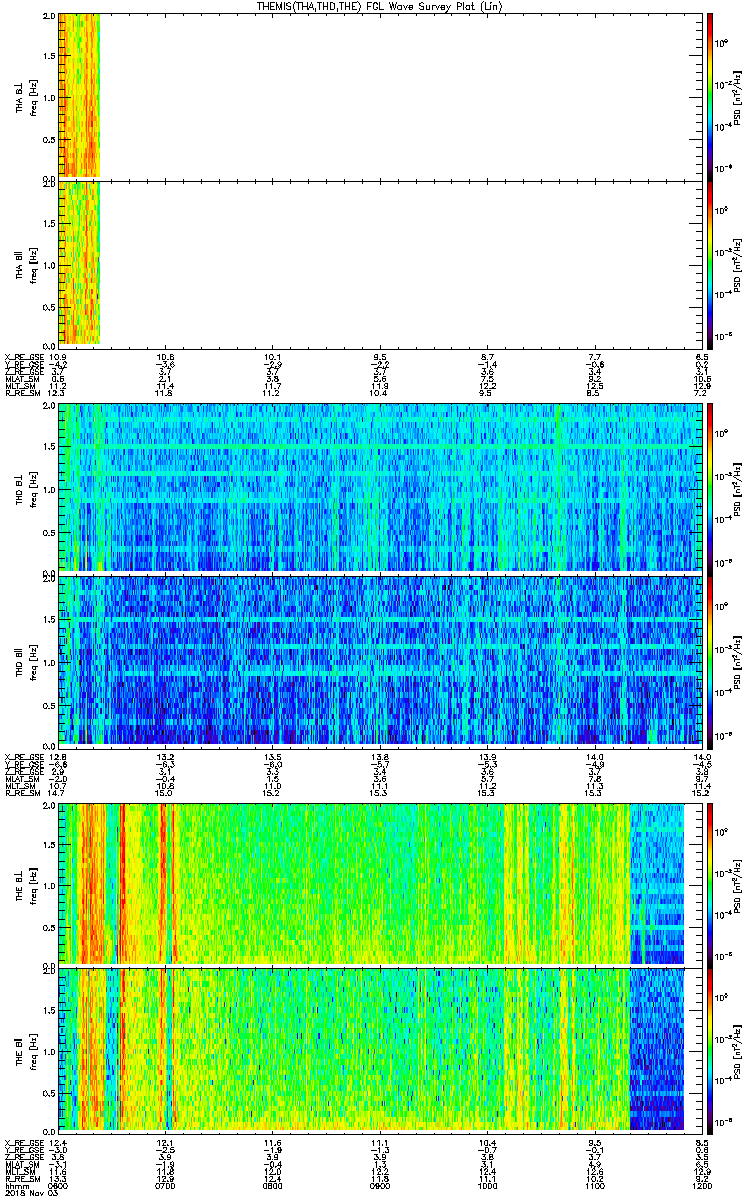Select the THD B-perpendicular spectrogram panel
Viewport: 750px width, 1200px height.
(378, 487)
